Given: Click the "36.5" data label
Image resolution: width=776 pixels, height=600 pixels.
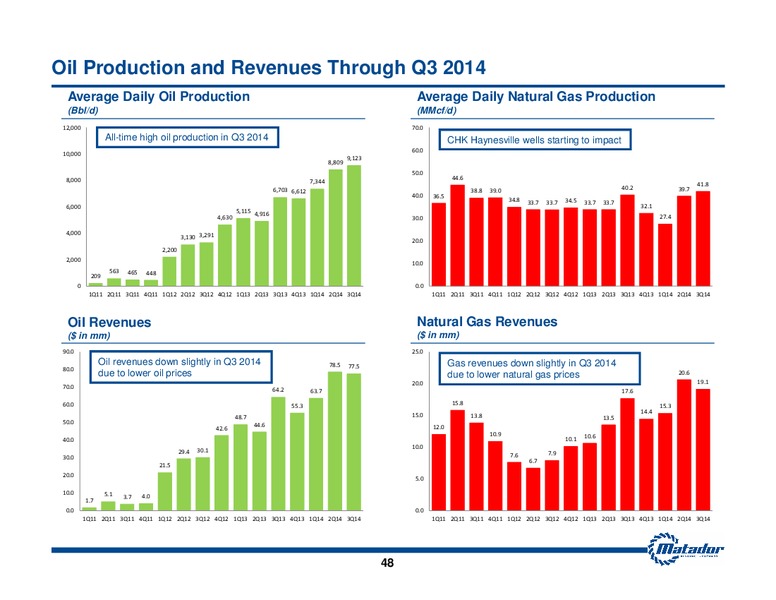Looking at the screenshot, I should (x=438, y=196).
